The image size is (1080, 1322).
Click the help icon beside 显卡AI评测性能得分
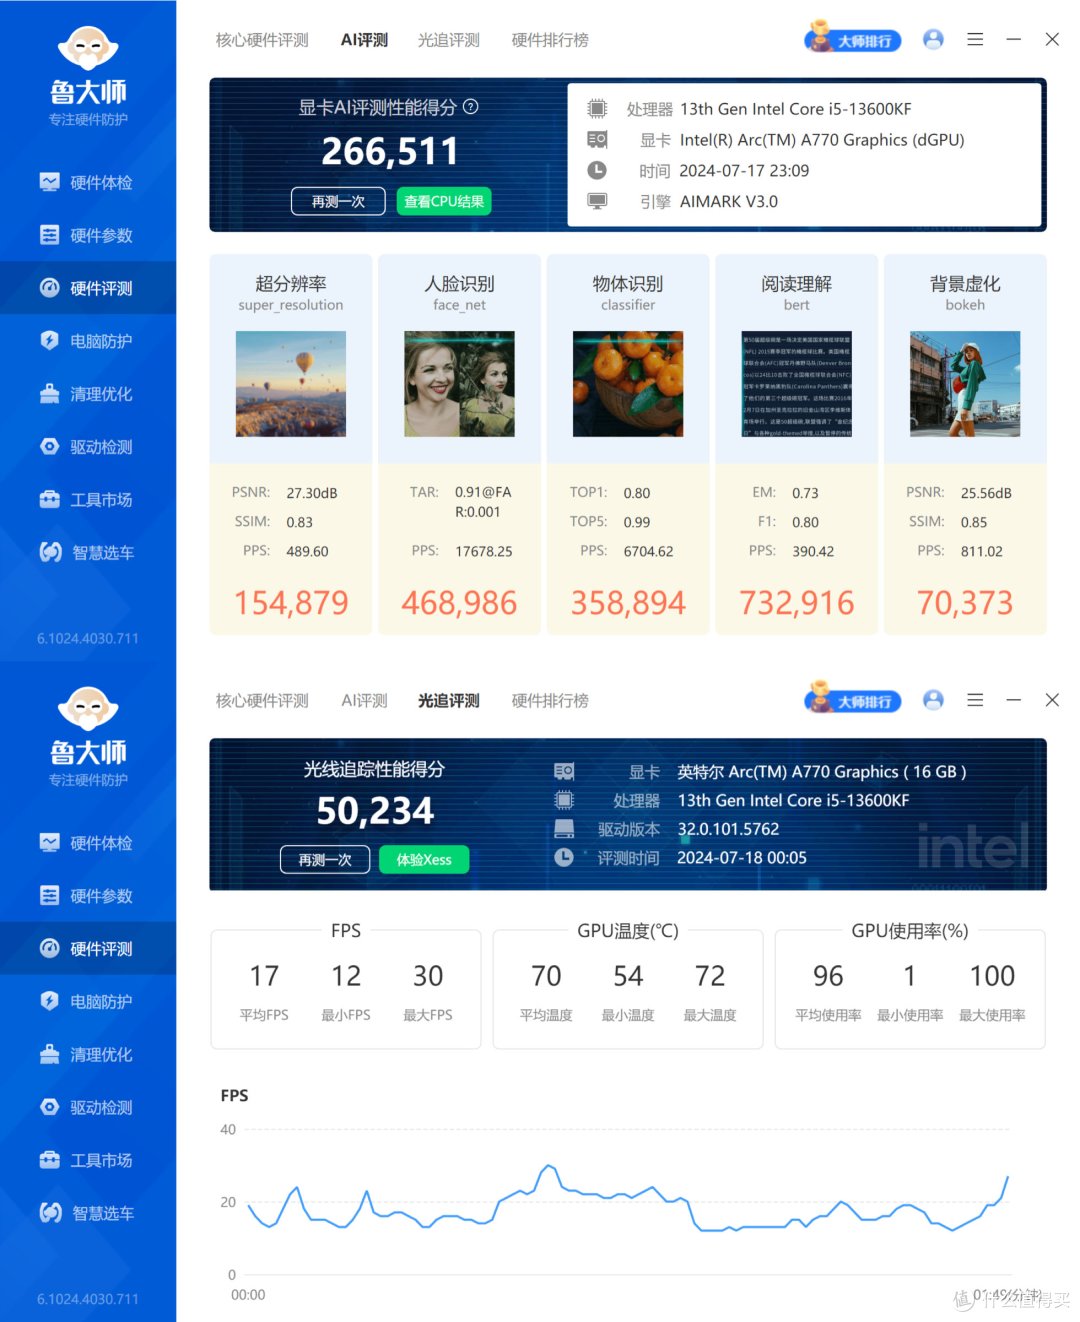(x=471, y=106)
